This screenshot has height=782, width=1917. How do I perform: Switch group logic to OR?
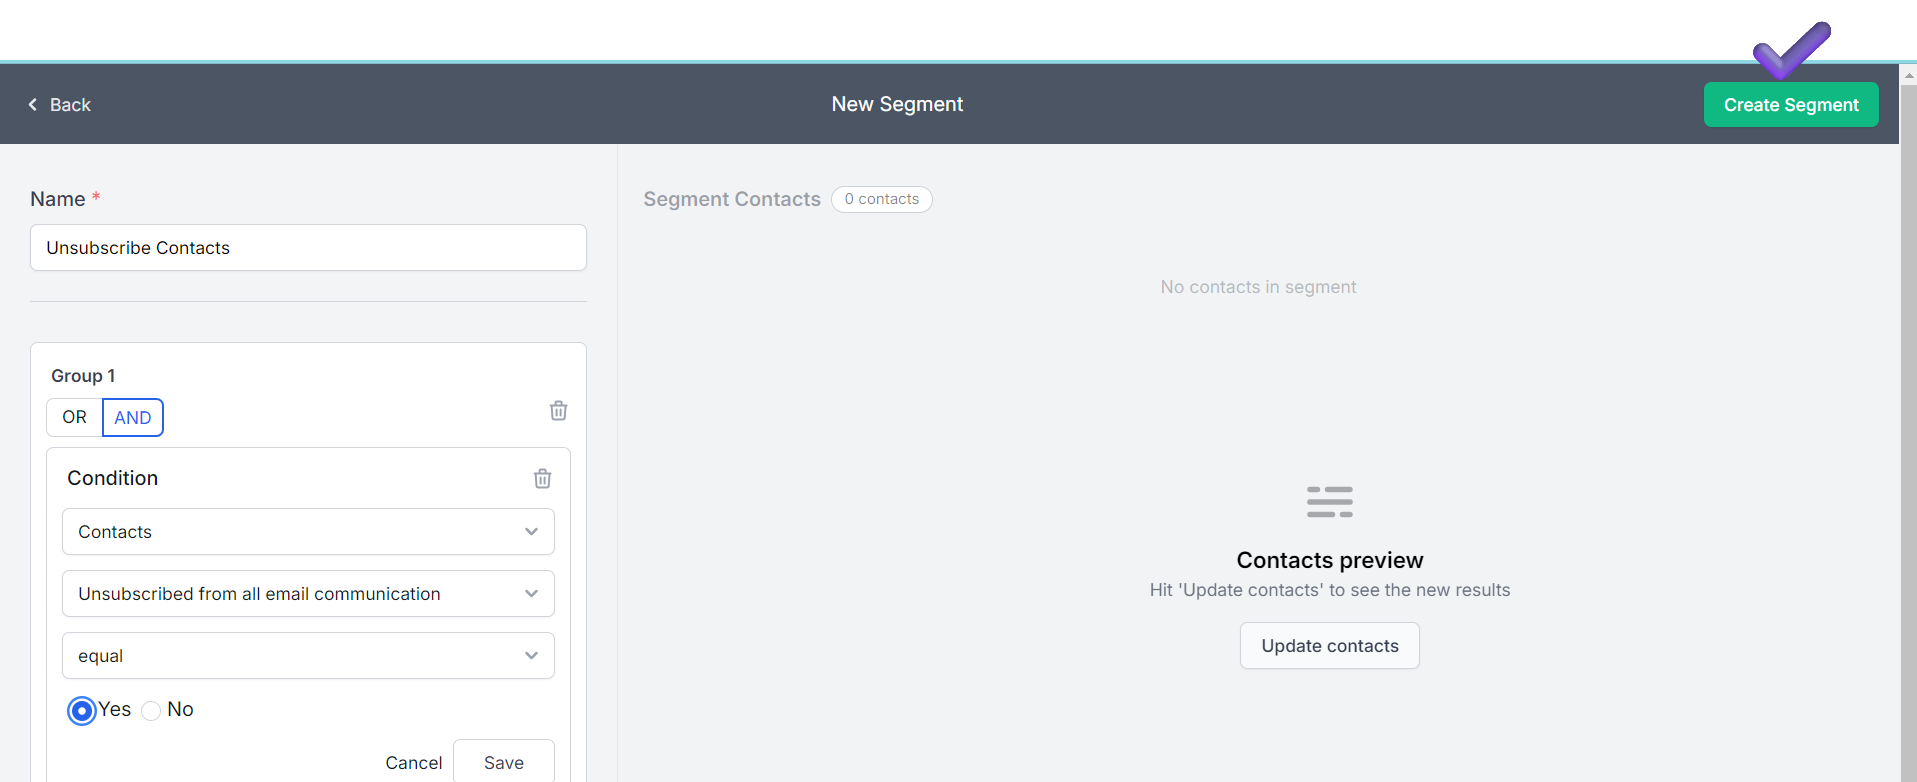coord(75,417)
